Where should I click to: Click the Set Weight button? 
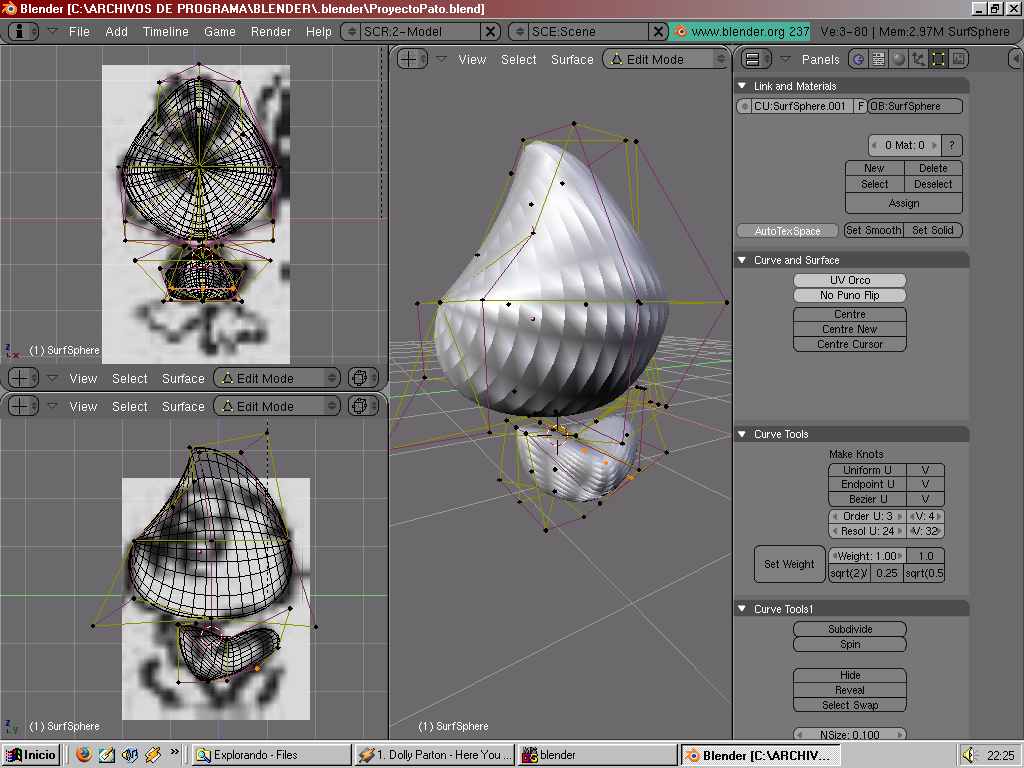coord(789,564)
